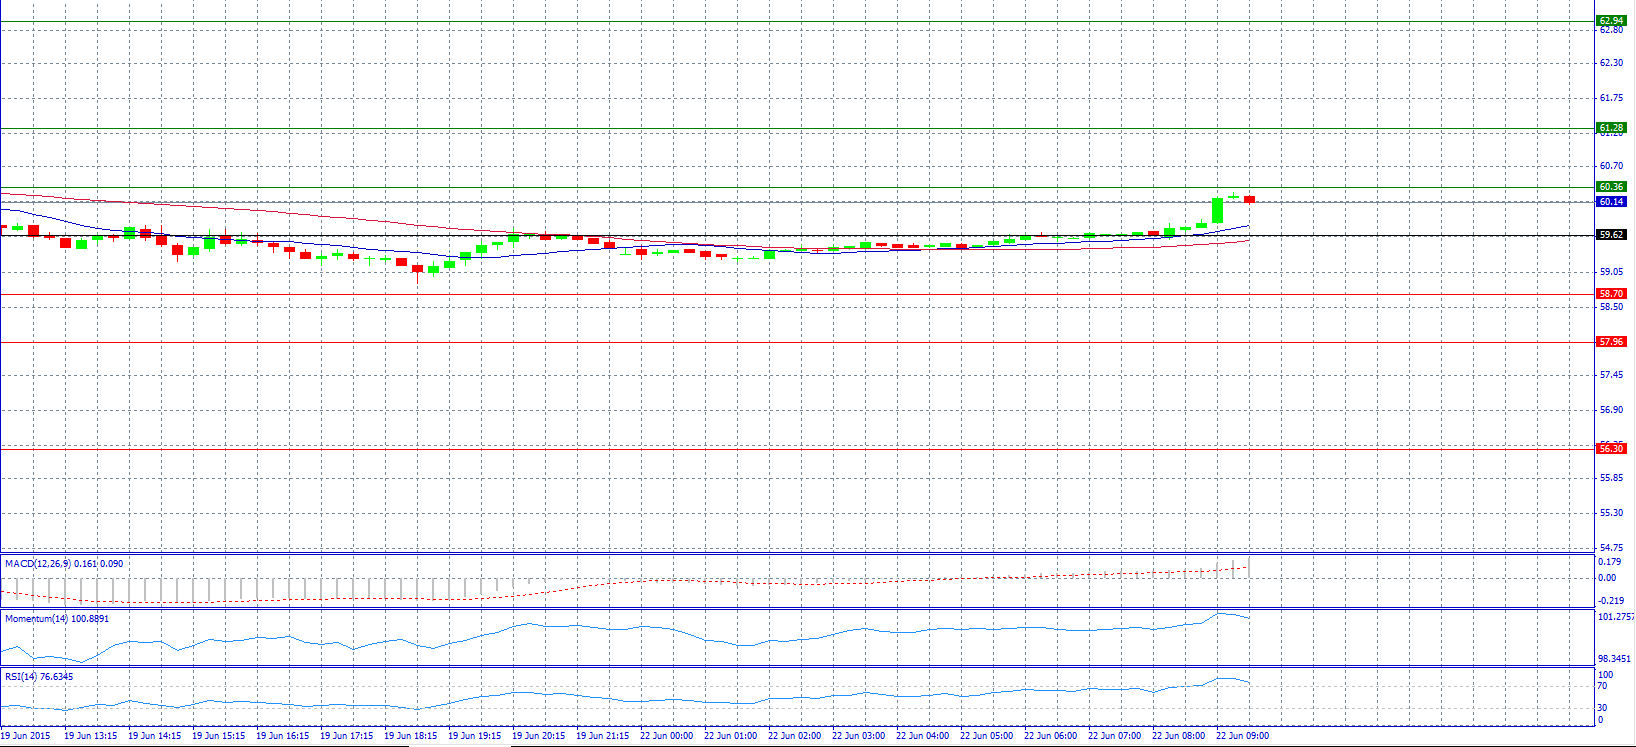Select the red 58.70 support level tag
The height and width of the screenshot is (747, 1636).
point(1611,294)
